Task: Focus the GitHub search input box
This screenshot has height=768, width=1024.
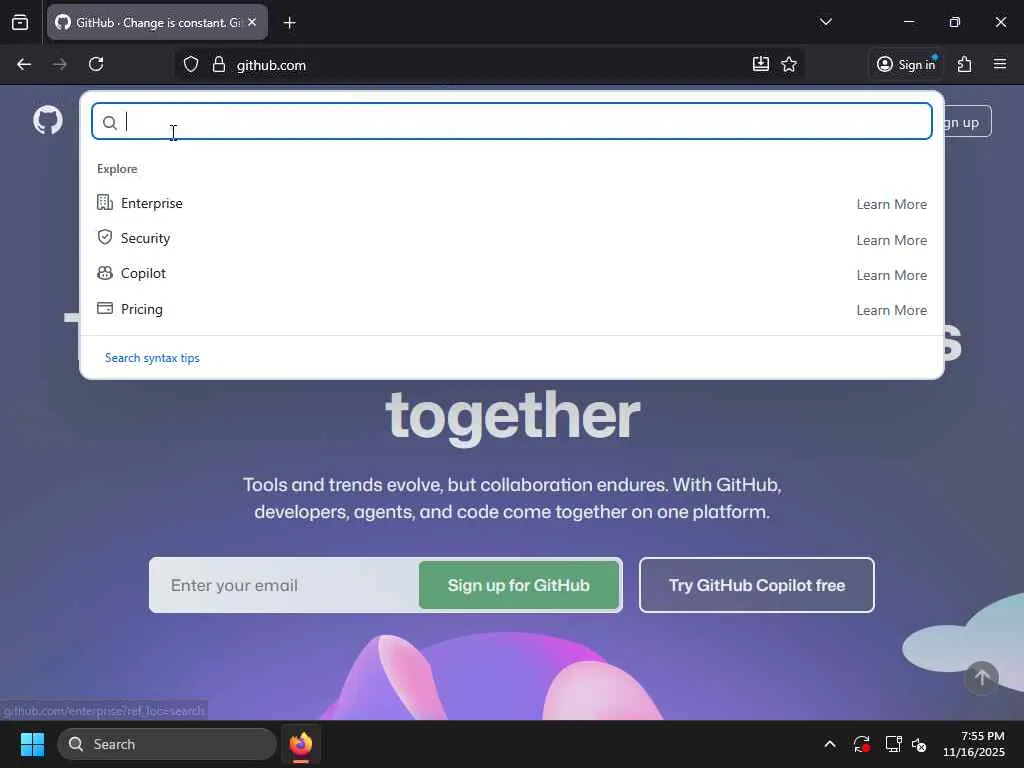Action: click(512, 121)
